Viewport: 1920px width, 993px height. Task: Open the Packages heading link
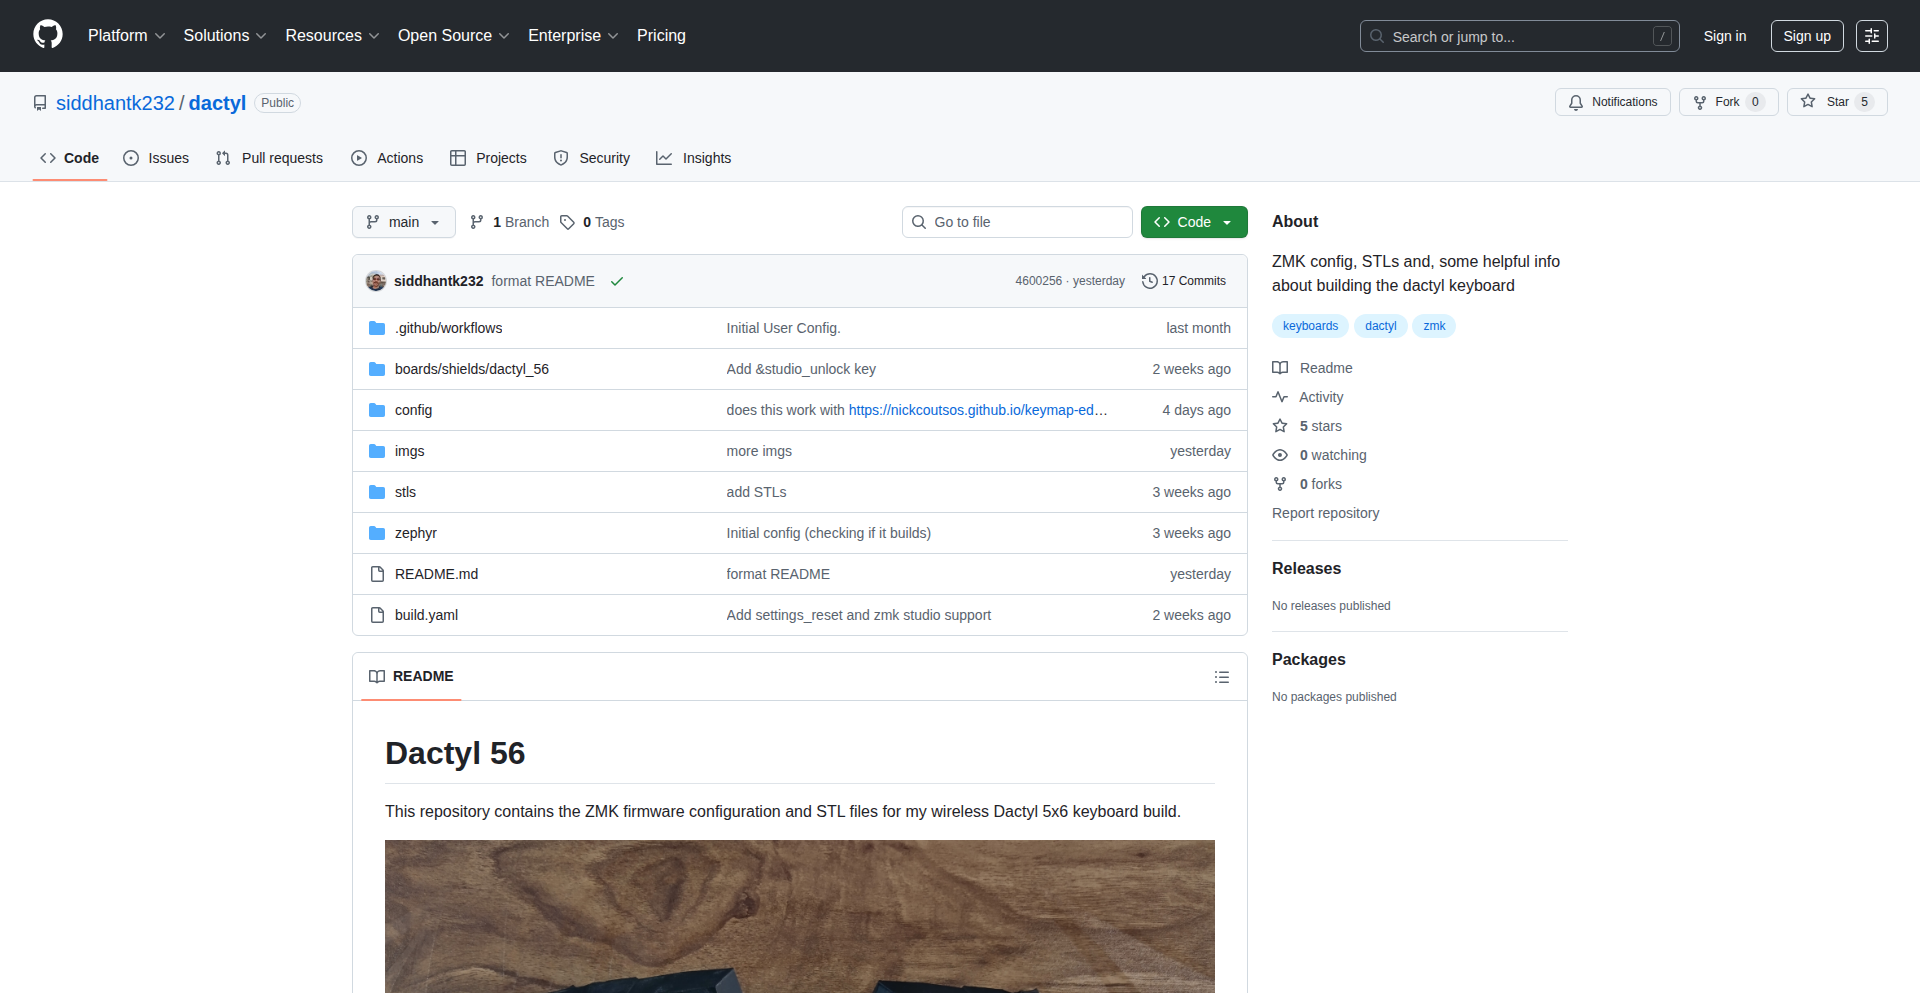[x=1308, y=659]
